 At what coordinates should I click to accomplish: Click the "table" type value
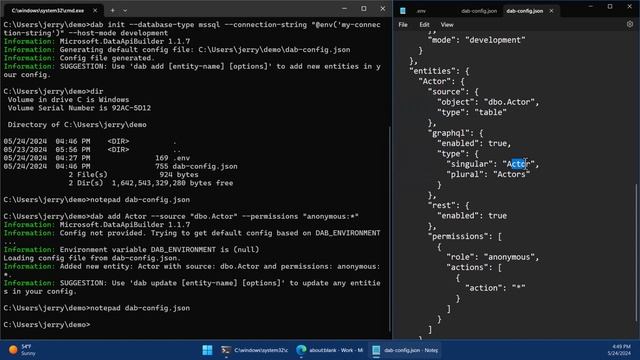pos(490,112)
